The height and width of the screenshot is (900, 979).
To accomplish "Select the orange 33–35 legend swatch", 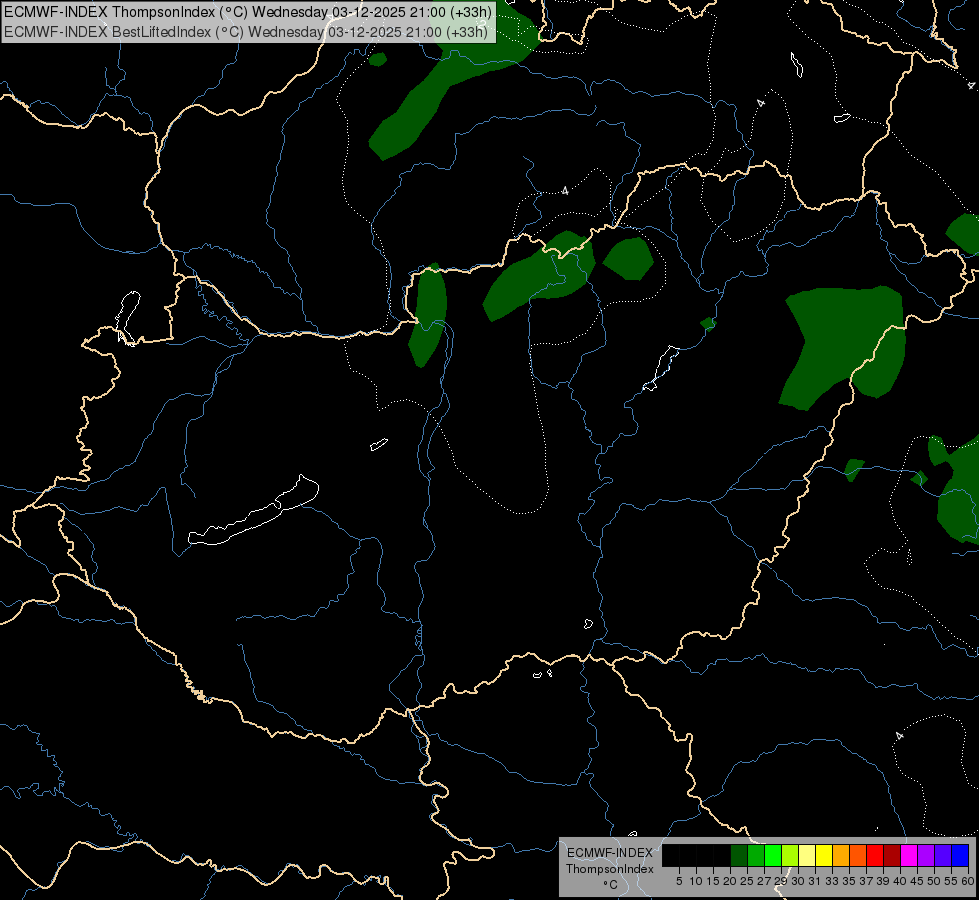I will click(x=841, y=855).
